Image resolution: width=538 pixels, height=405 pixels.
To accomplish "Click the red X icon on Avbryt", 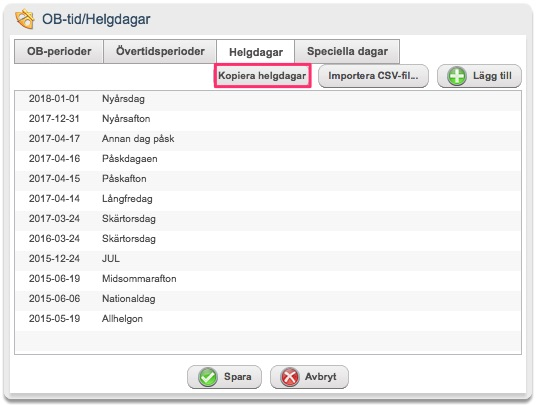I will point(290,377).
